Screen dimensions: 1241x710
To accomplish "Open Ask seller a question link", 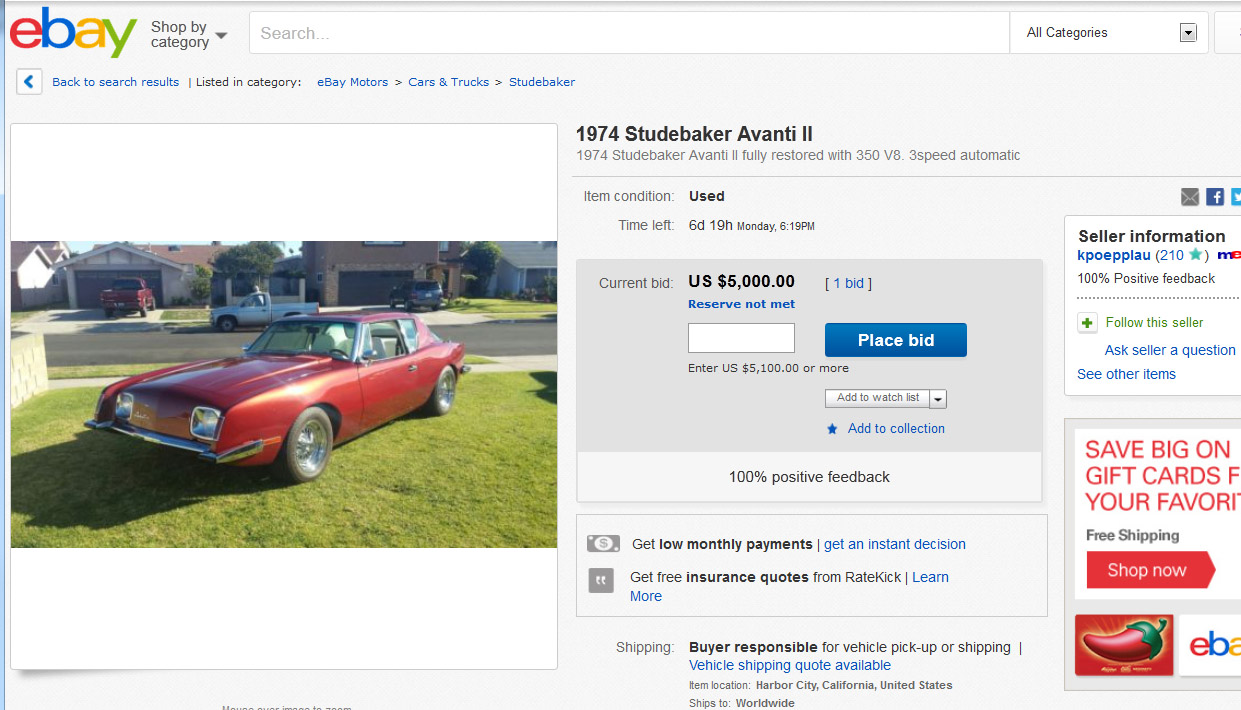I will (x=1170, y=350).
